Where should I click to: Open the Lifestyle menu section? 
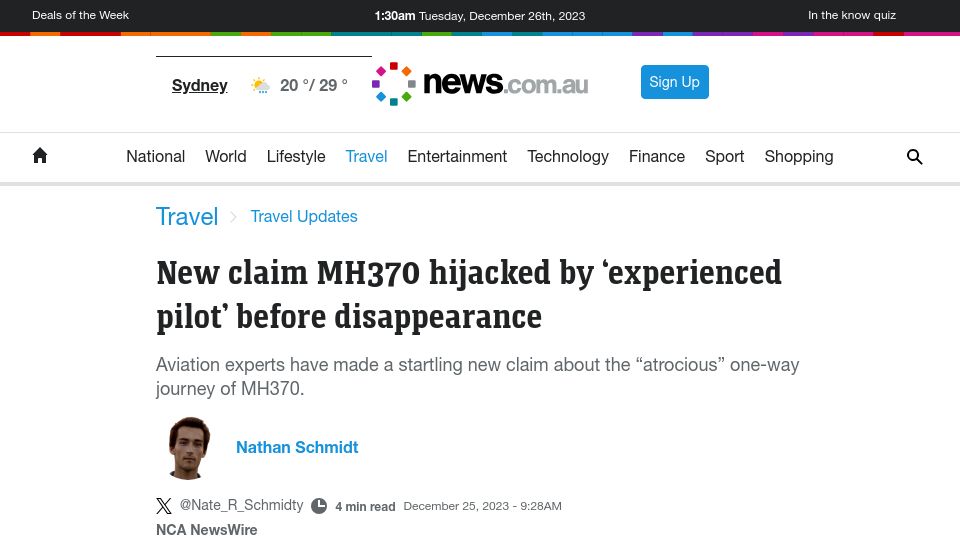coord(296,157)
